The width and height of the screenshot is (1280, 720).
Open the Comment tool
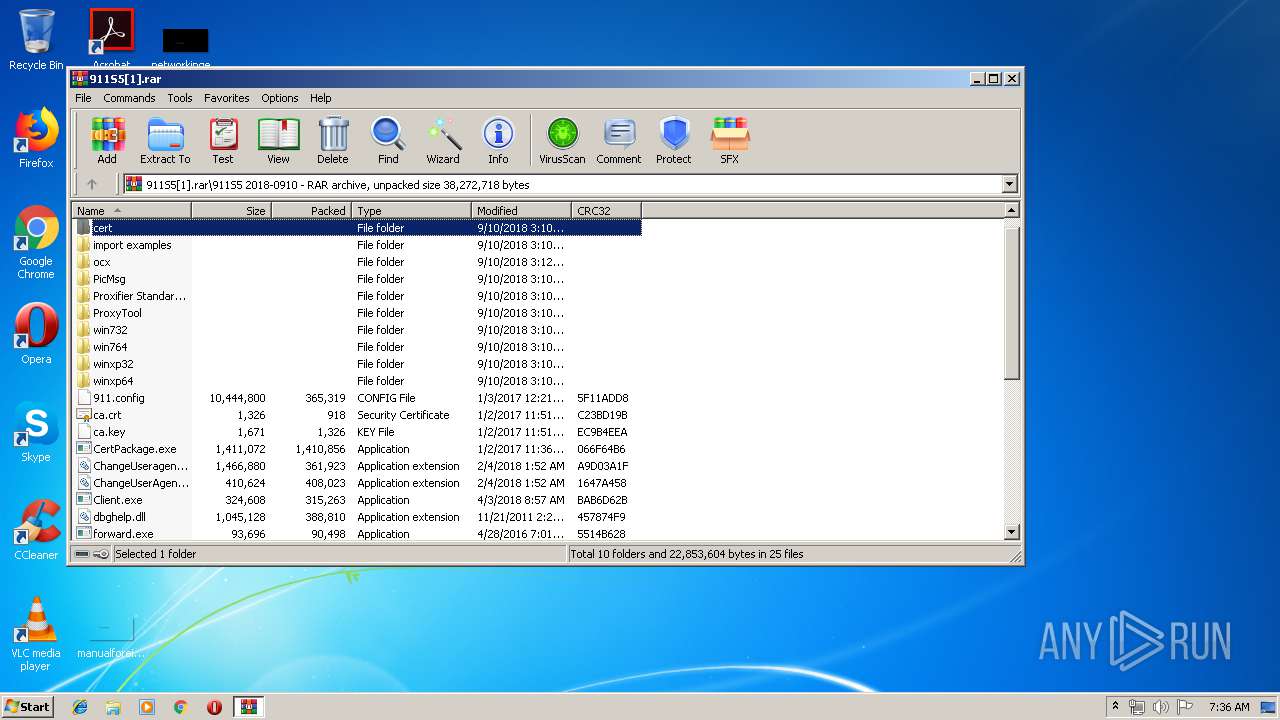click(619, 140)
